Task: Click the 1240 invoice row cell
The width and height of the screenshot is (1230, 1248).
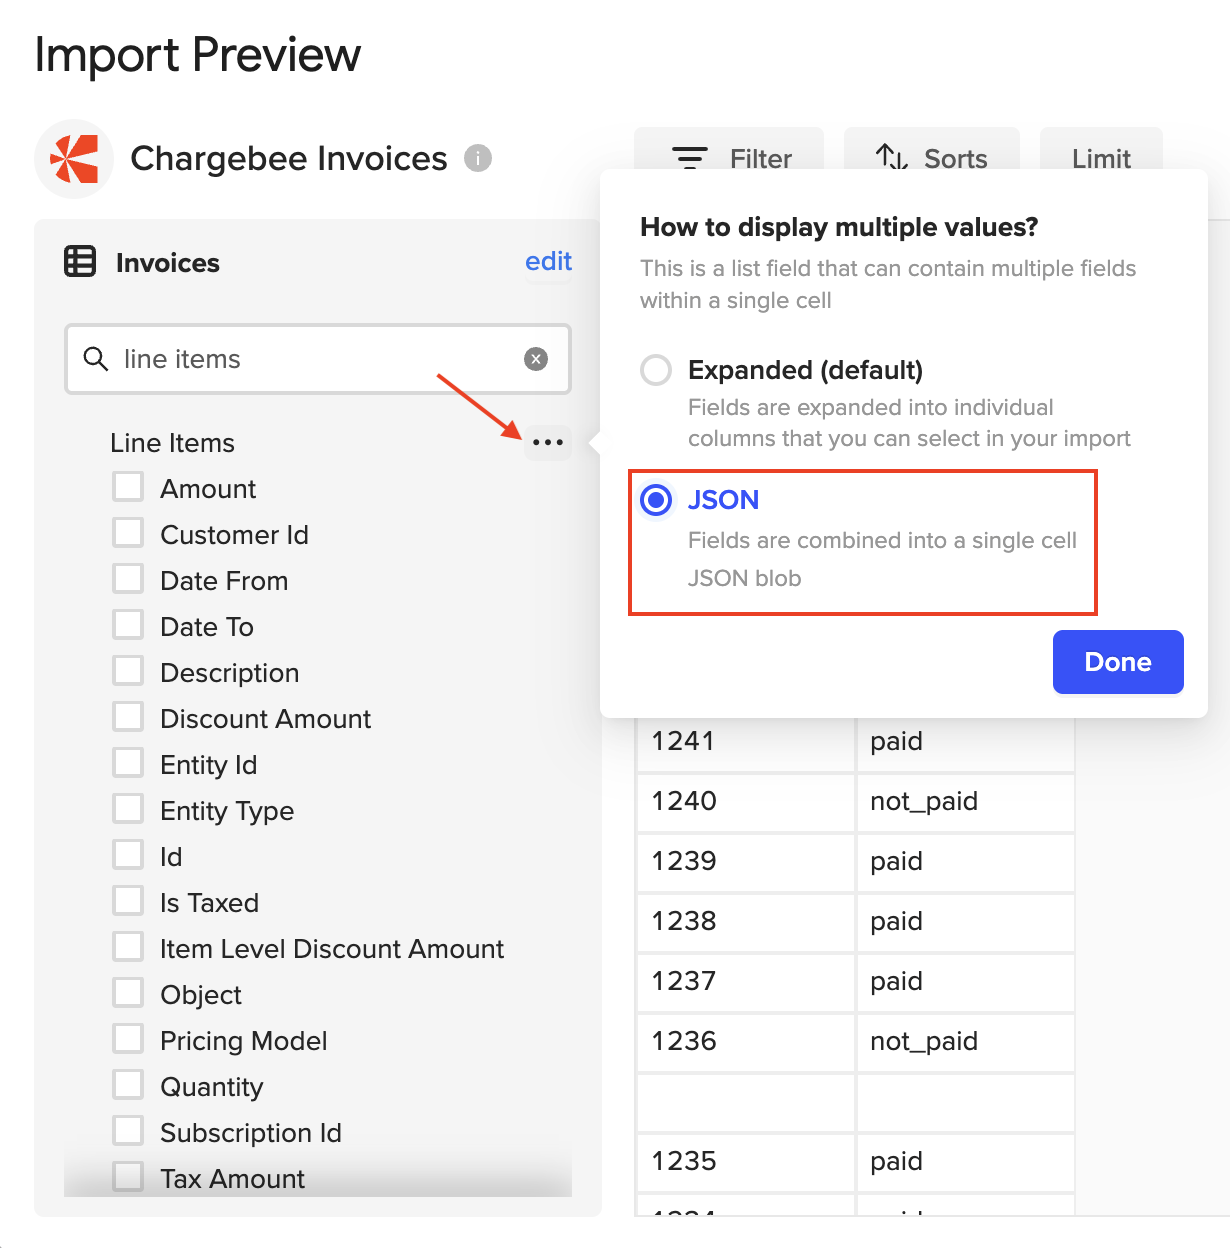Action: [745, 801]
